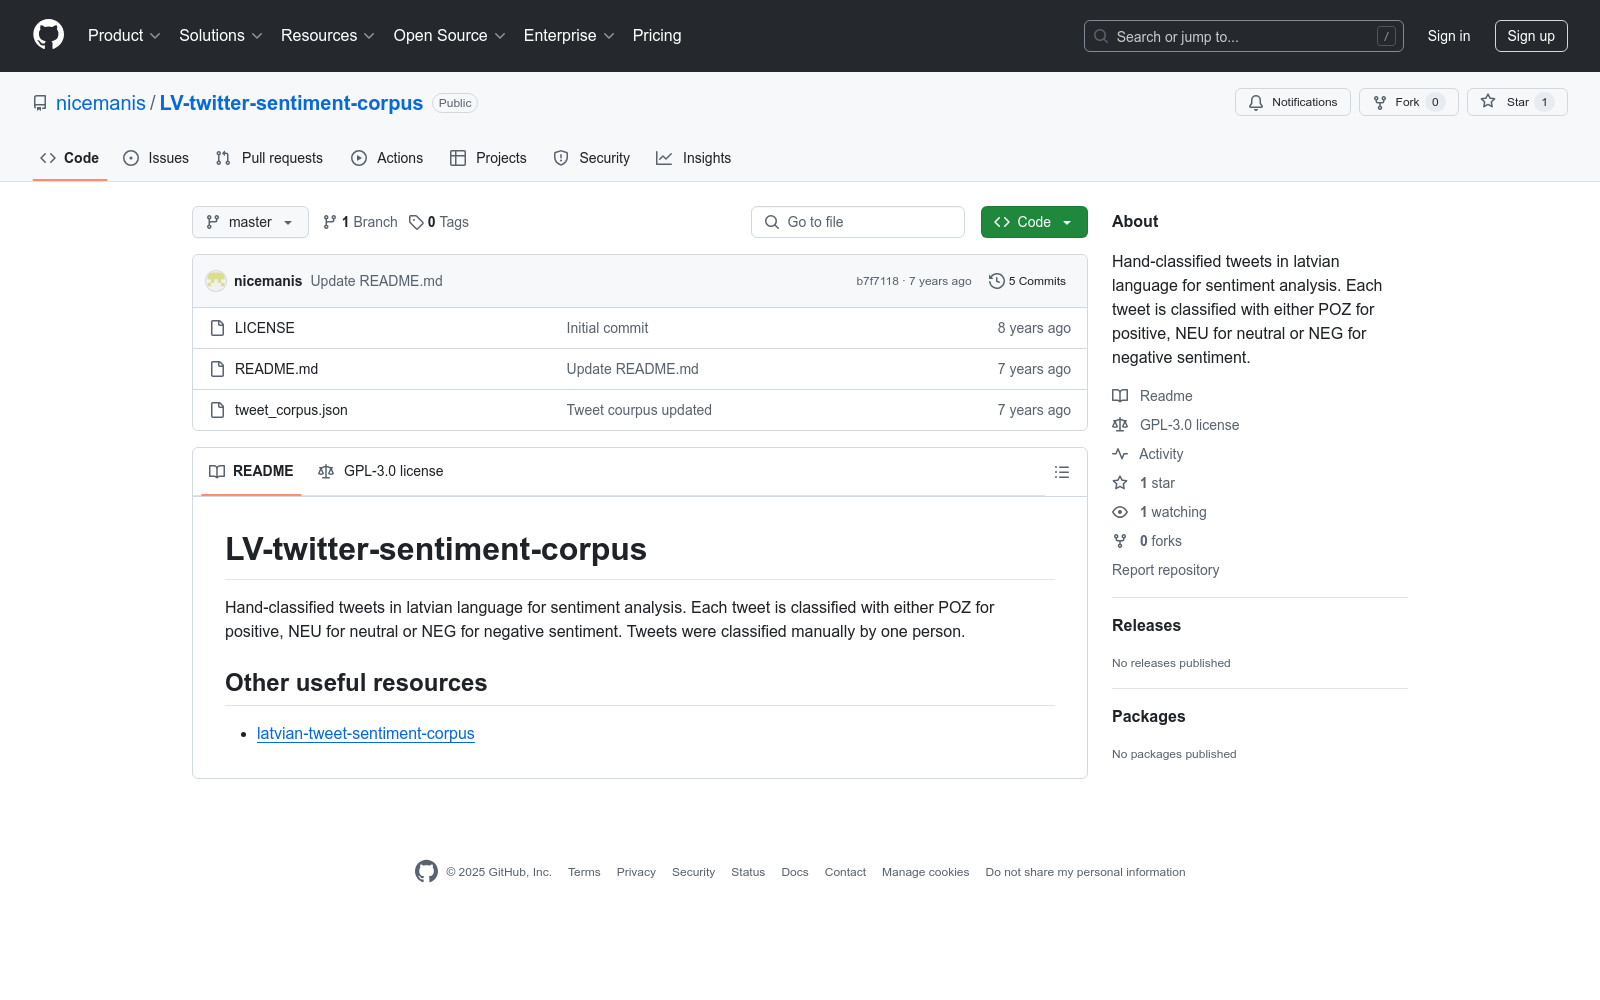View 0 forks link in sidebar
Viewport: 1600px width, 1000px height.
(1147, 541)
